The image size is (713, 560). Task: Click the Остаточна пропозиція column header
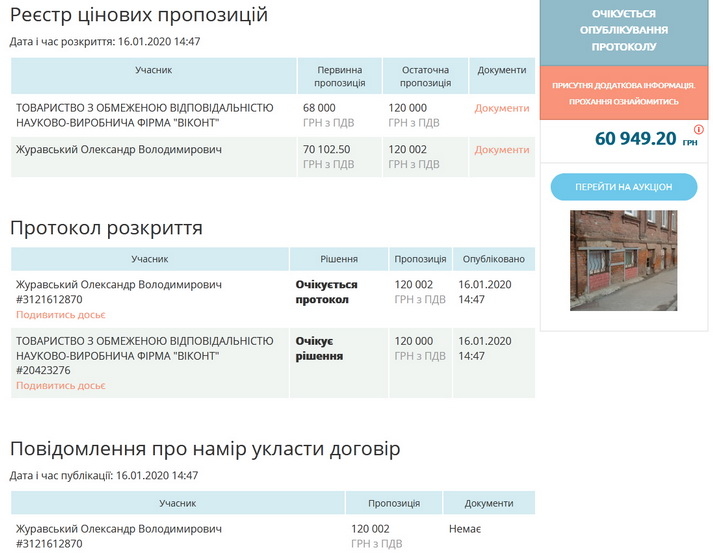(425, 76)
